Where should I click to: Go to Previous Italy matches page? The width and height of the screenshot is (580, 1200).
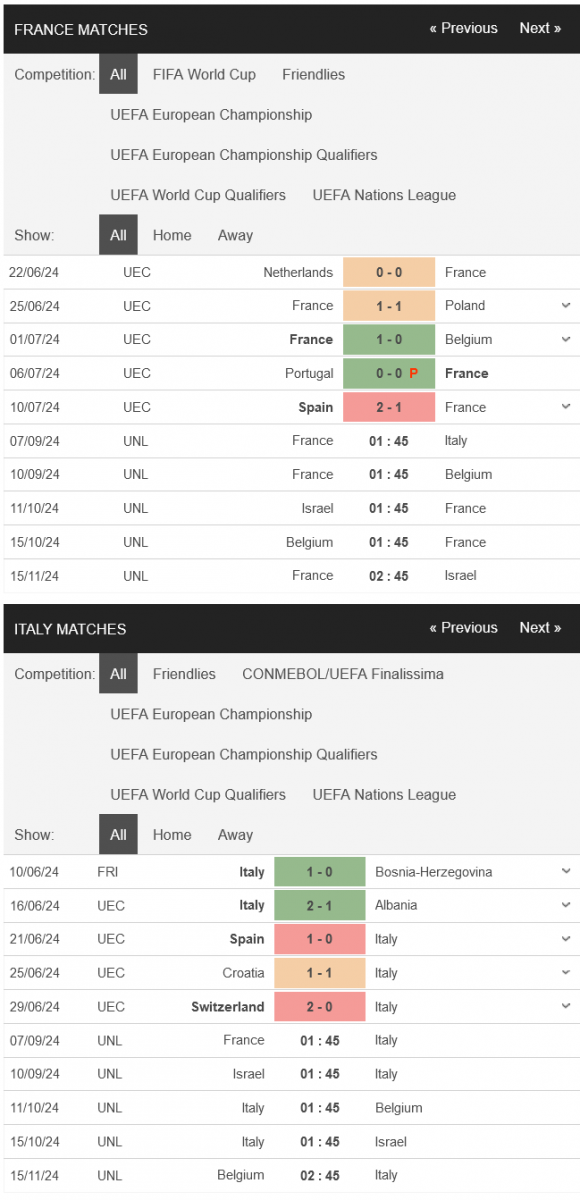pyautogui.click(x=463, y=628)
